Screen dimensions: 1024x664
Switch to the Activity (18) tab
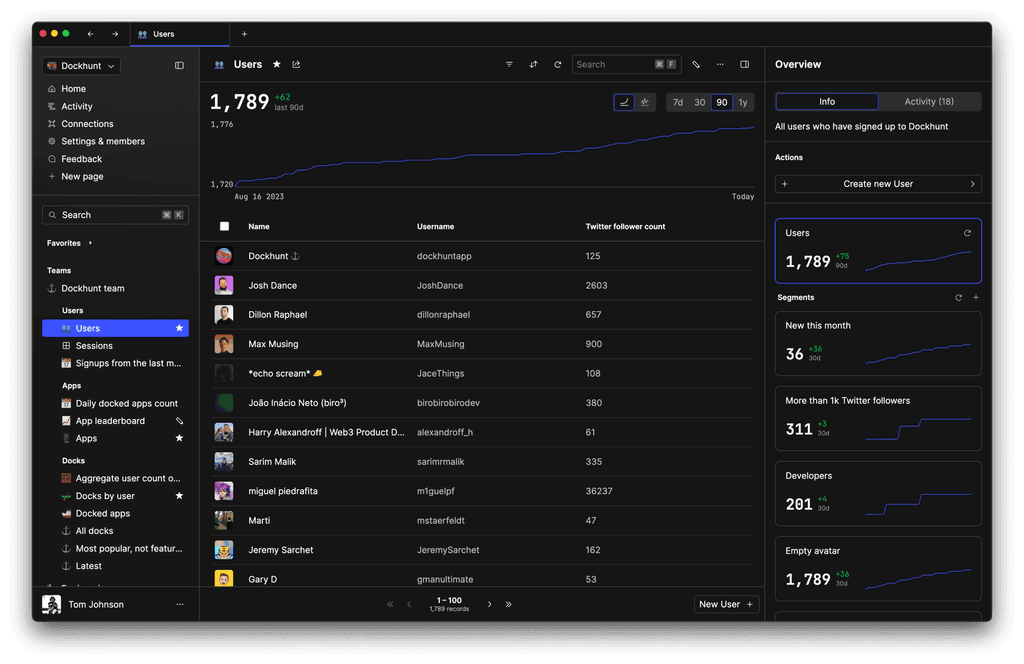coord(929,102)
